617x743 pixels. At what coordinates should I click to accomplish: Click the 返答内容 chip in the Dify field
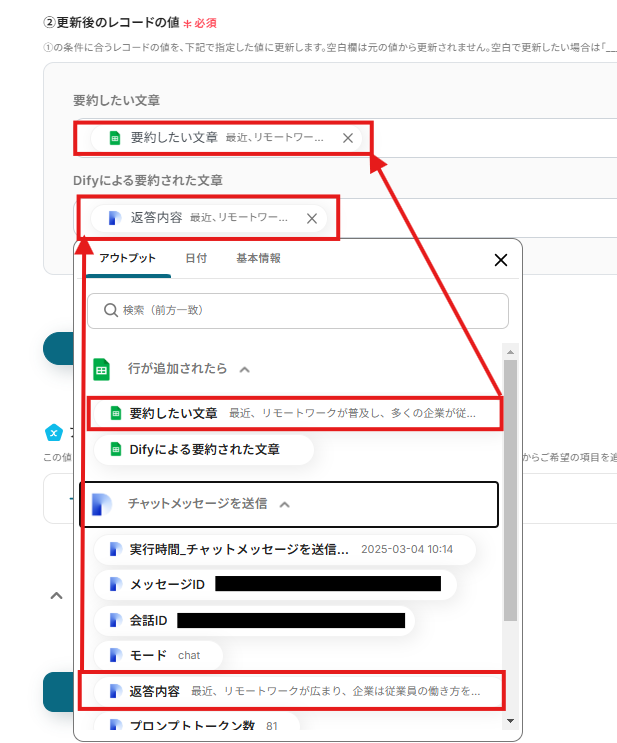[x=209, y=218]
